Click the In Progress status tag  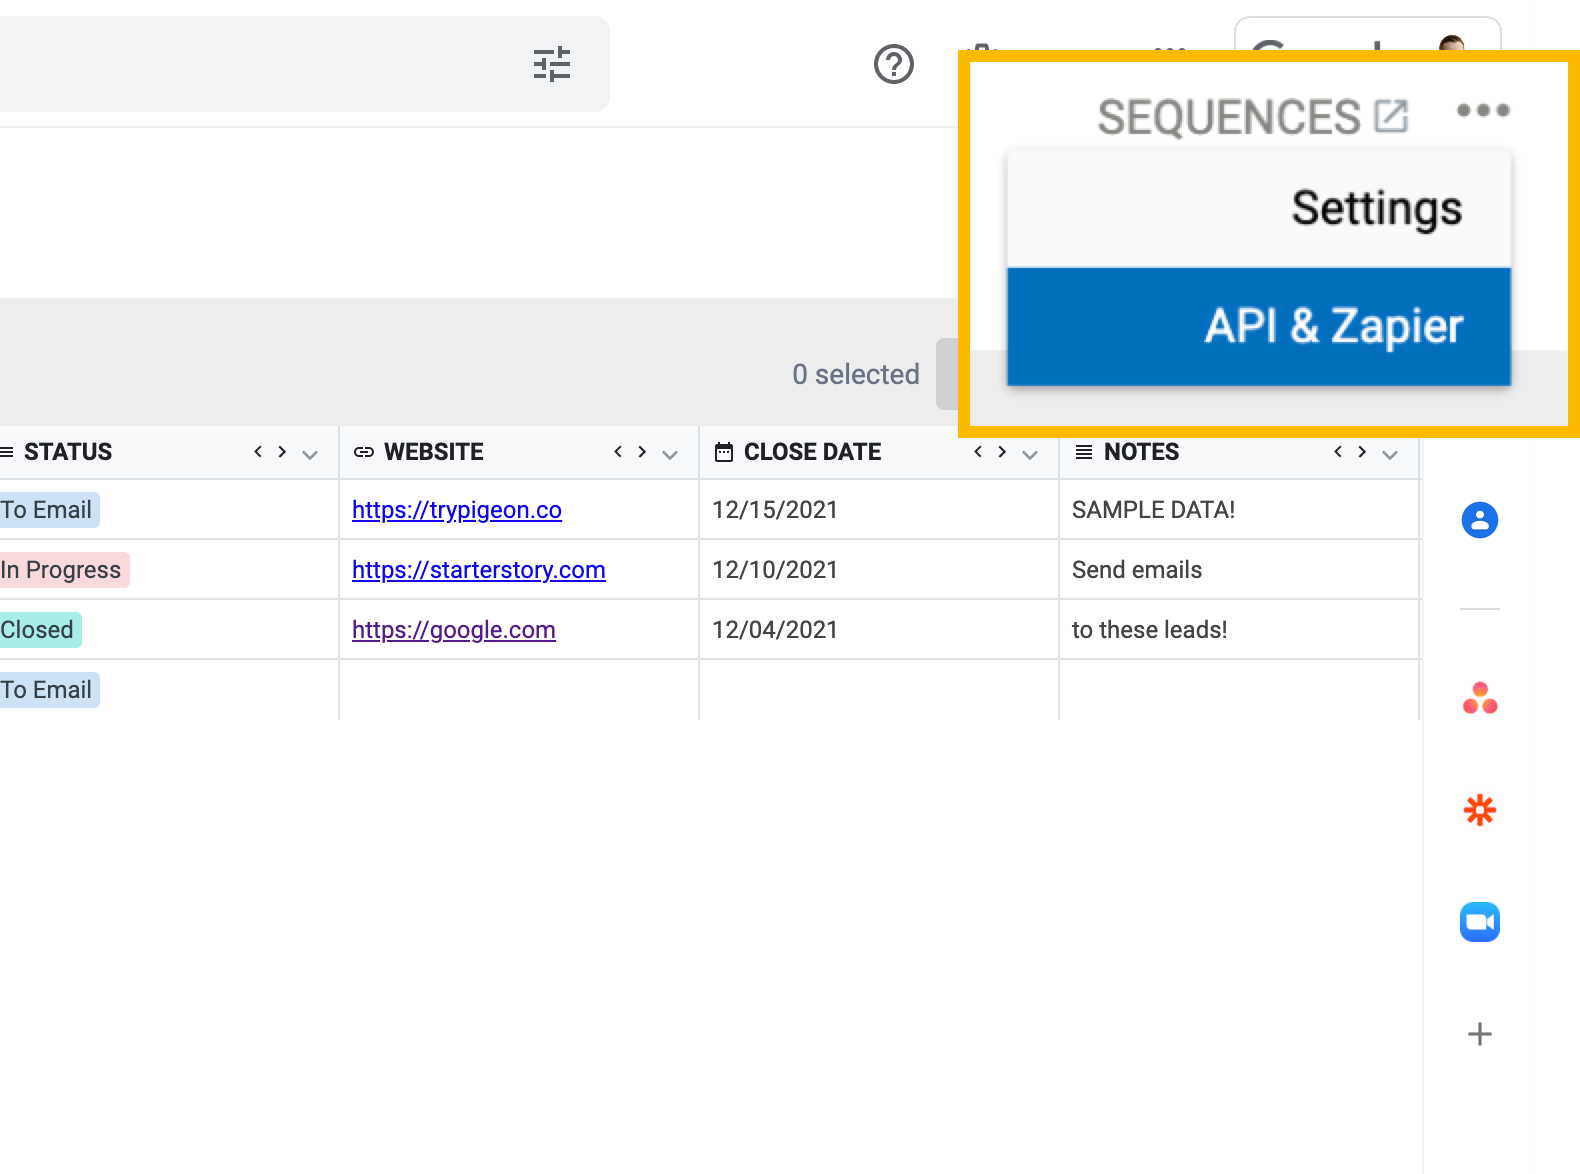click(62, 570)
